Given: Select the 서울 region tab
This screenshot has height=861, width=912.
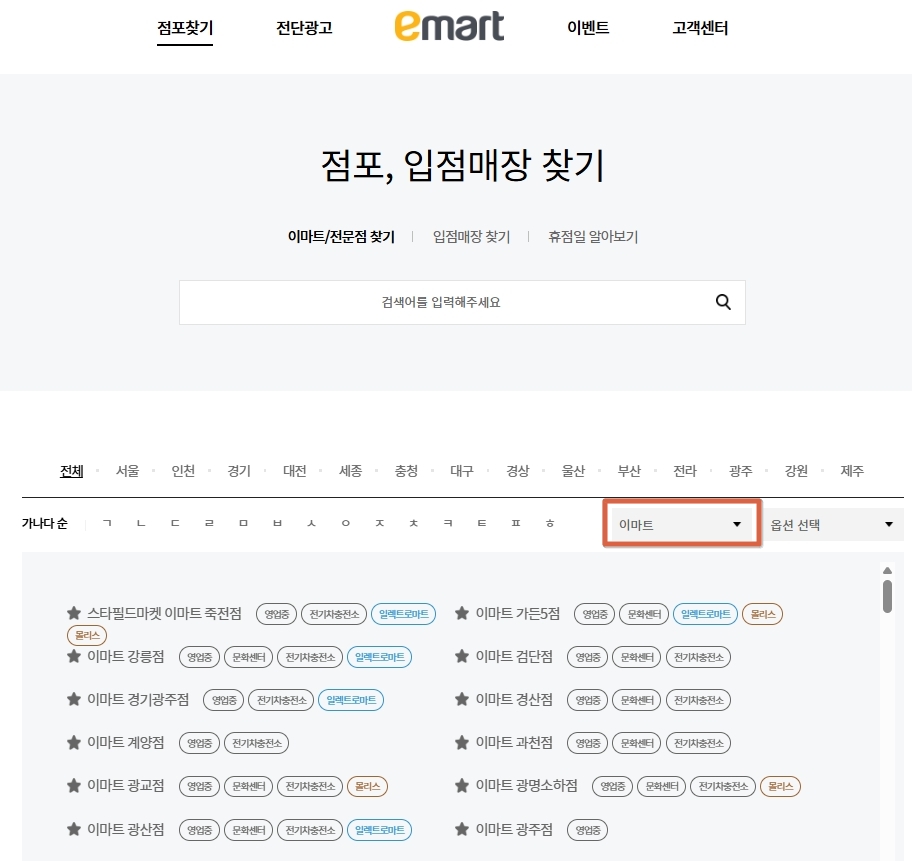Looking at the screenshot, I should pyautogui.click(x=127, y=471).
